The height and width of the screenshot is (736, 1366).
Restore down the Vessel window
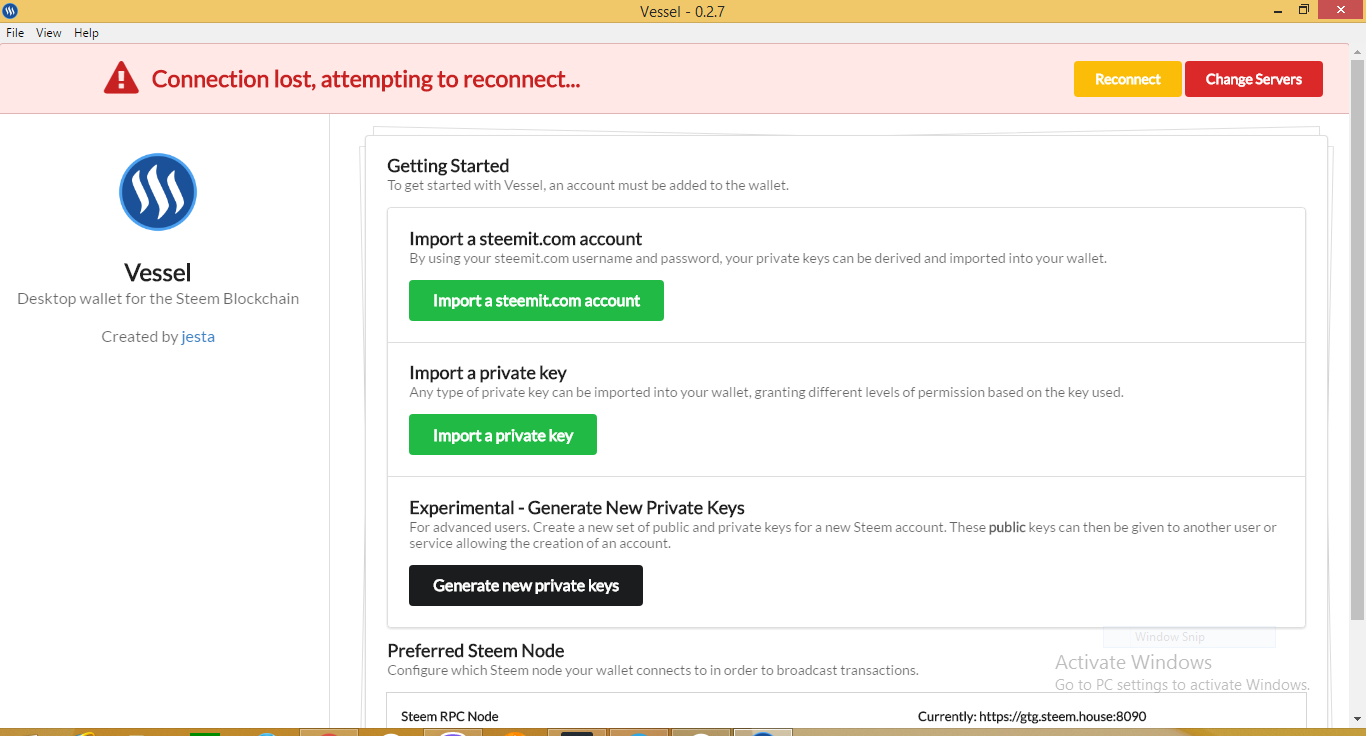click(x=1304, y=9)
